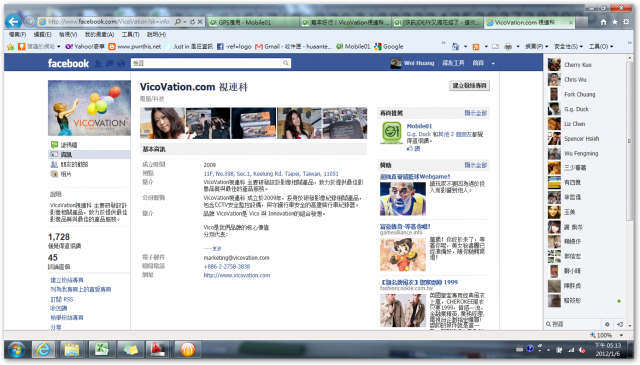The image size is (640, 365).
Task: Switch to the DEFY Mobile01 tab
Action: 437,22
